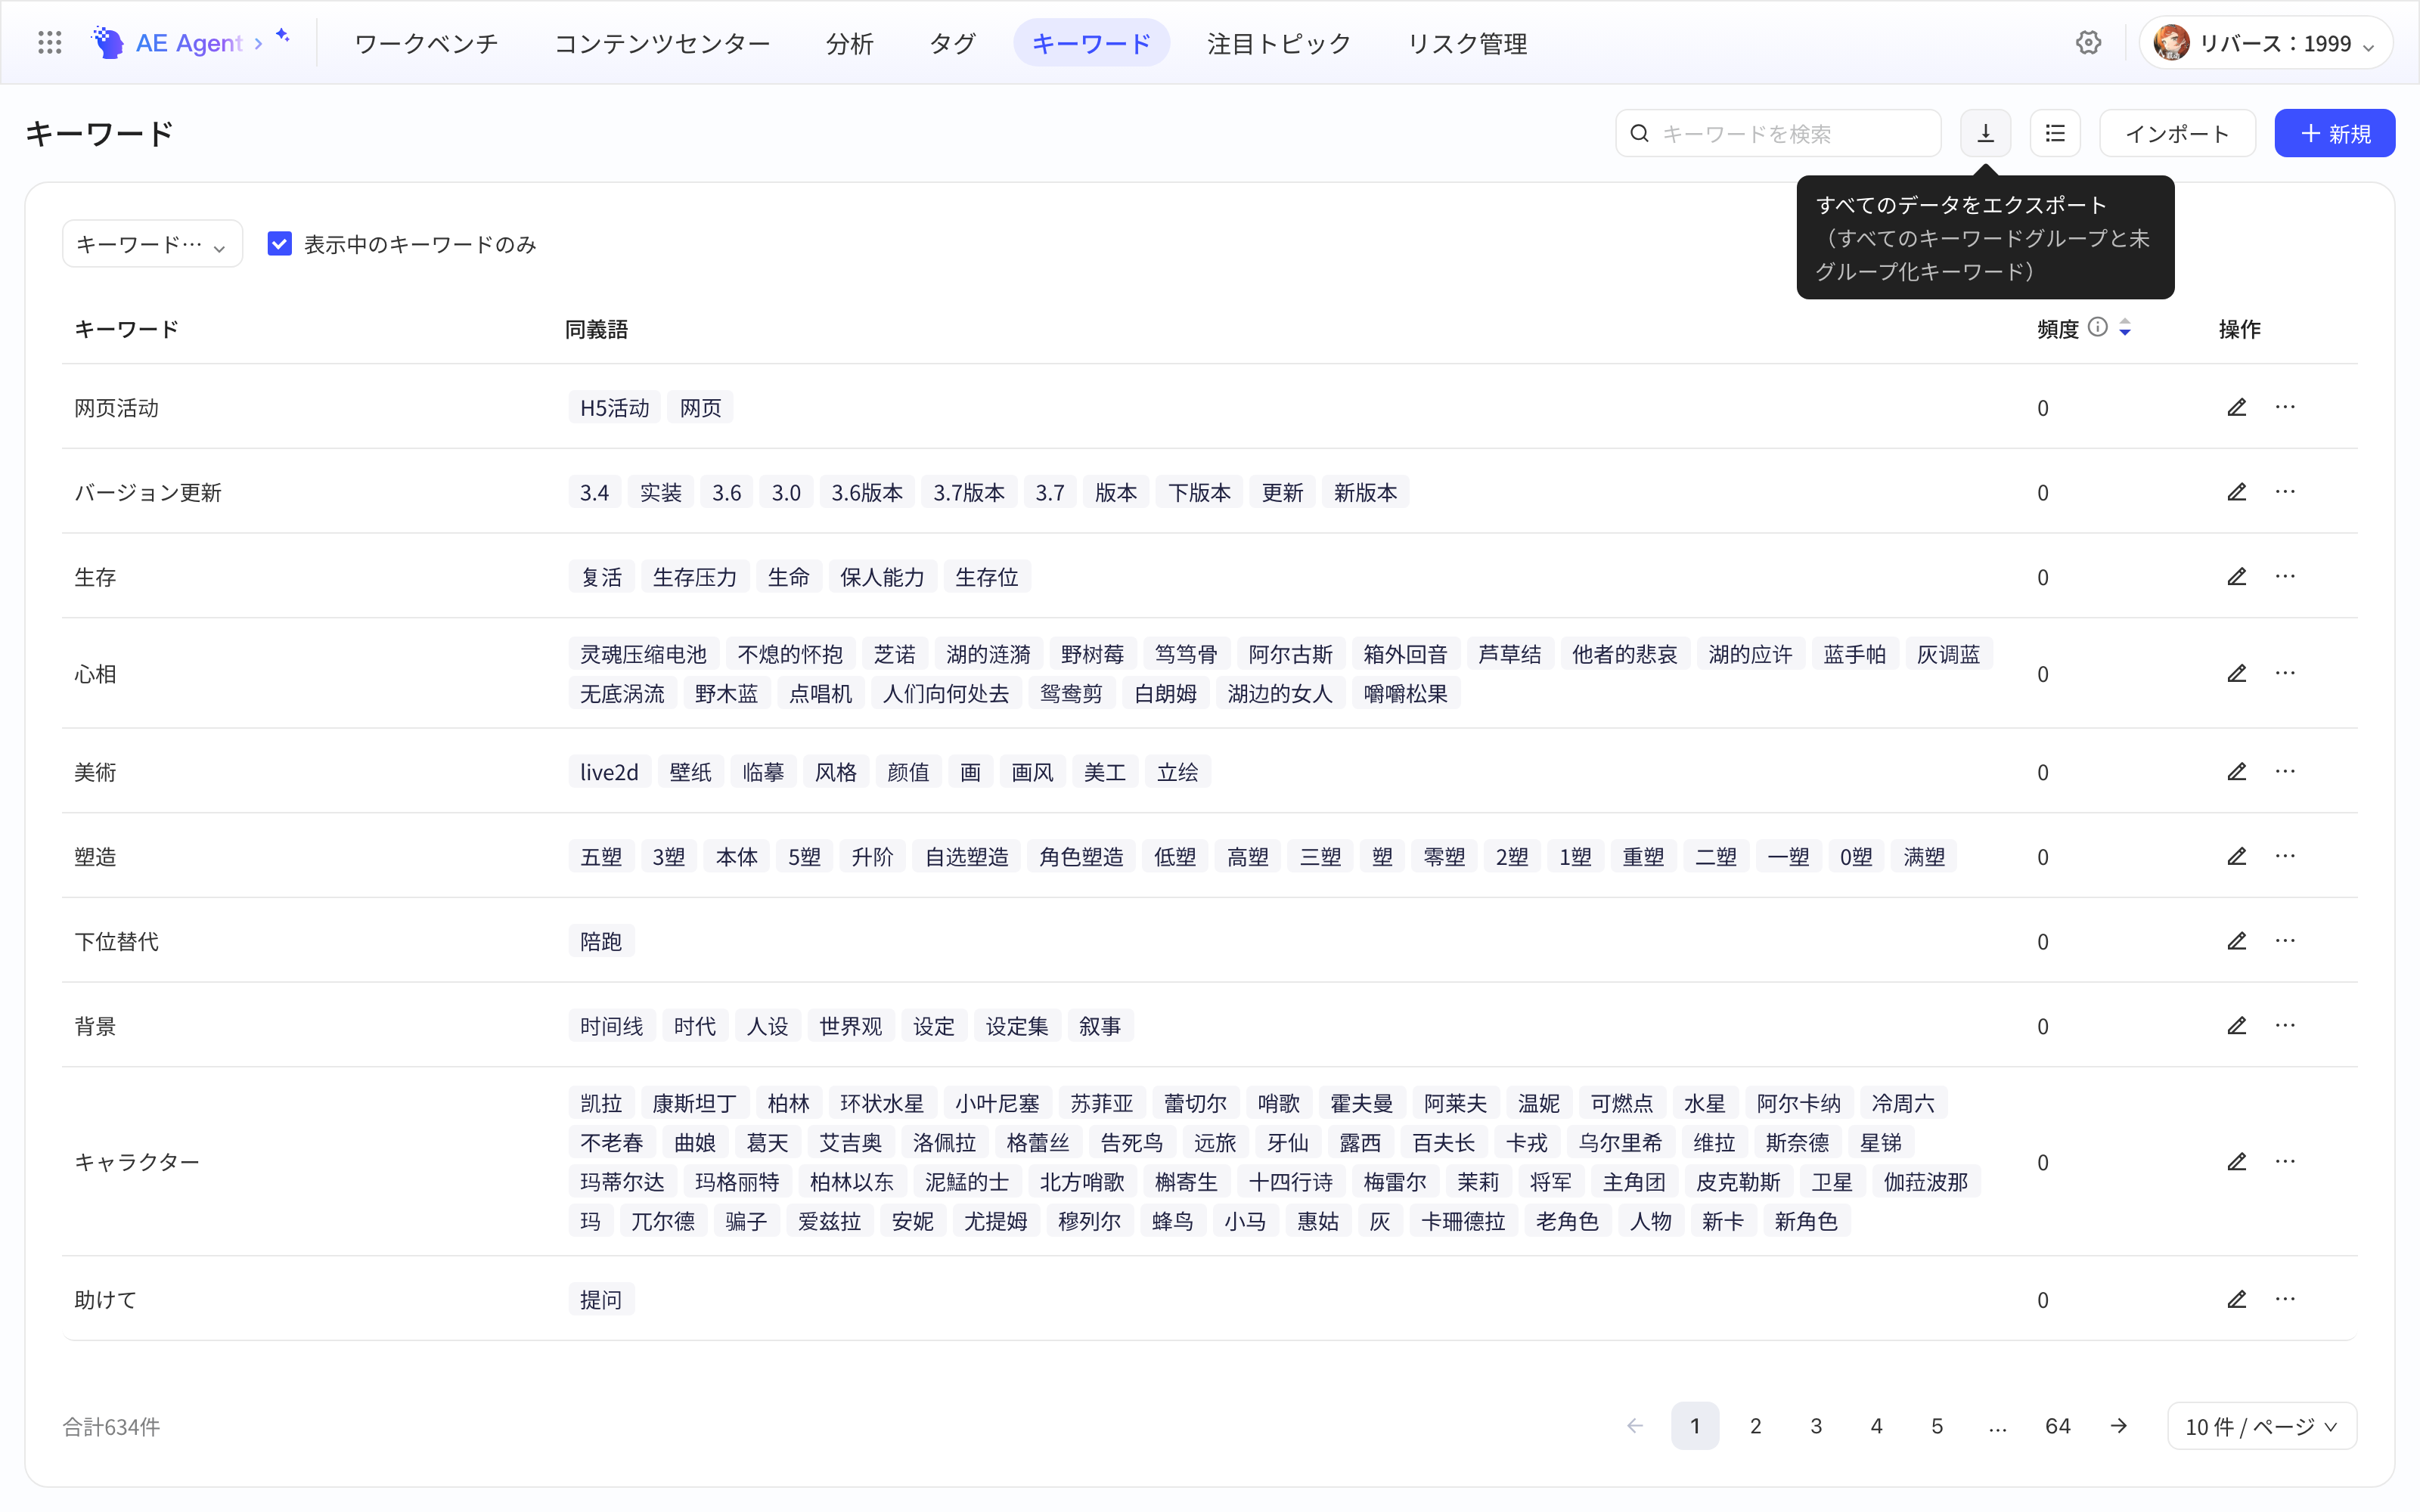Viewport: 2420px width, 1512px height.
Task: Click the 新規 button
Action: pyautogui.click(x=2335, y=133)
